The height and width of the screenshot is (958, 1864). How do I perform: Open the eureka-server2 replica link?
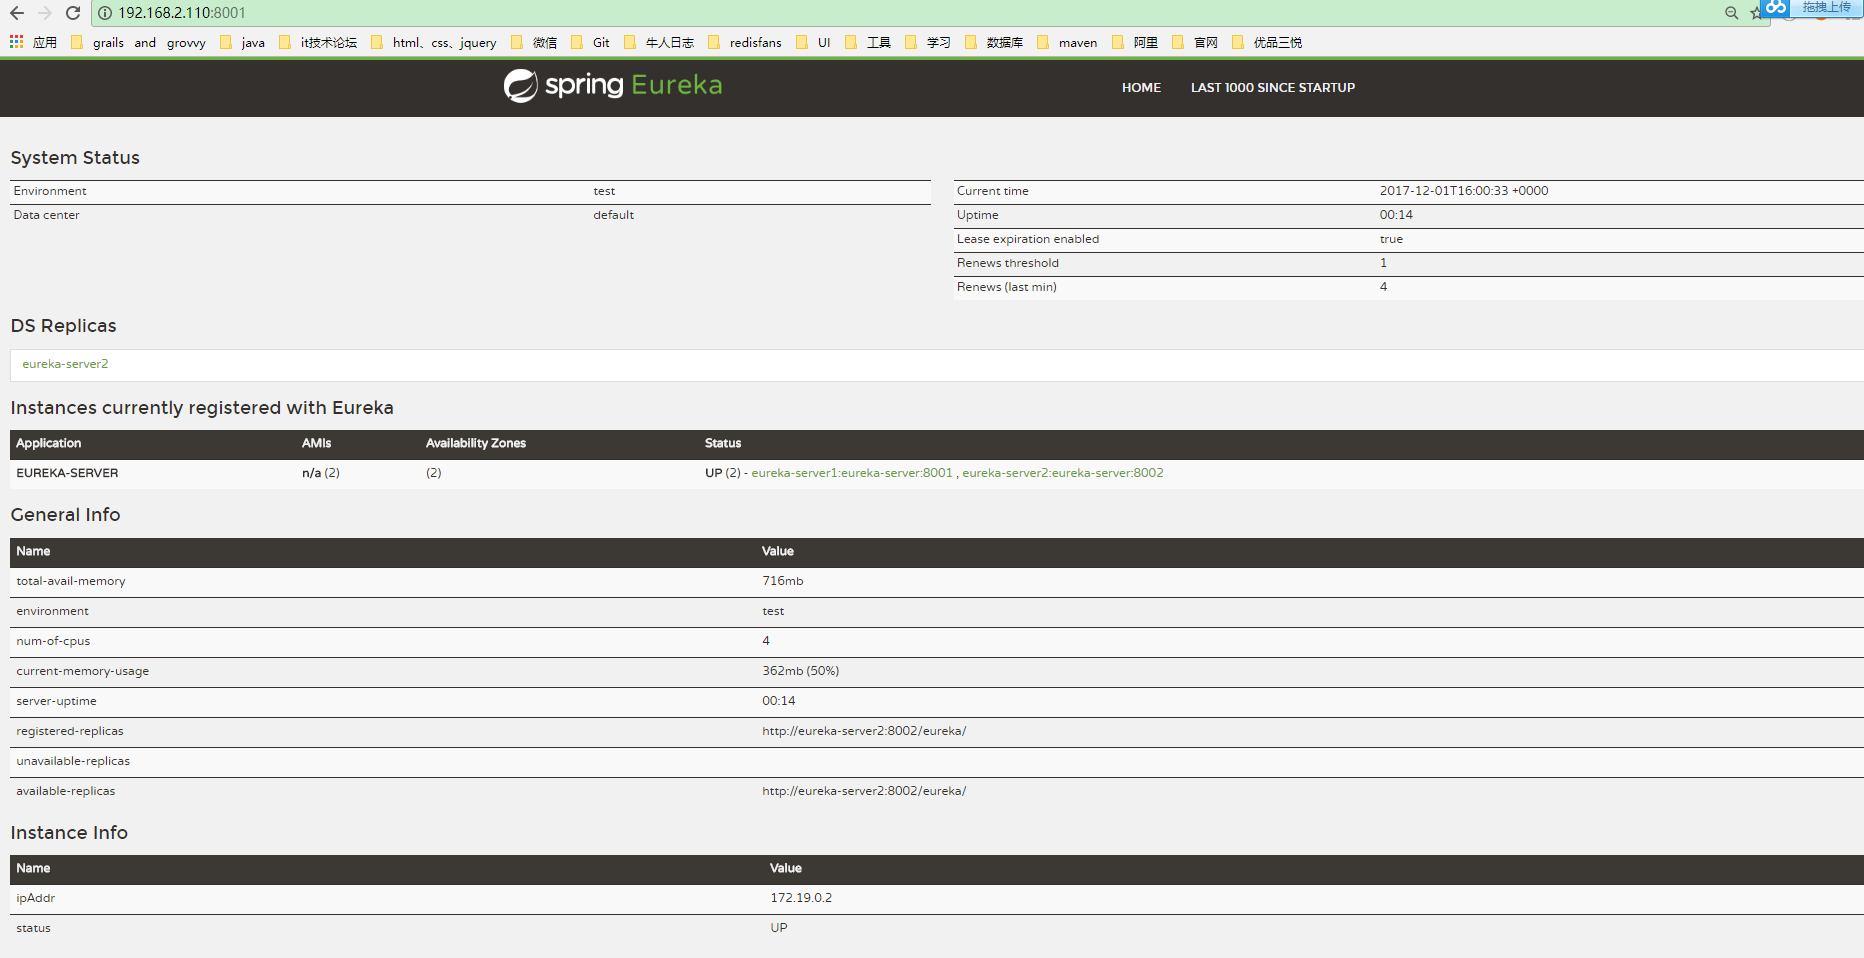(x=65, y=364)
